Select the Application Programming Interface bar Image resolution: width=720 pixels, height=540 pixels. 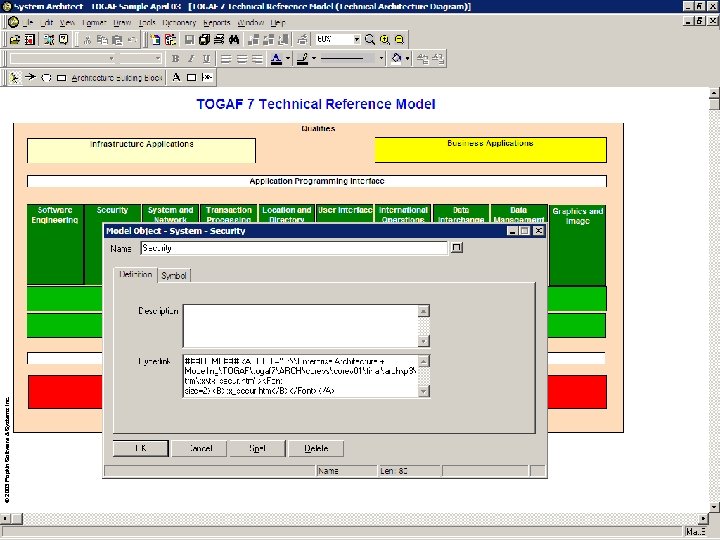317,181
